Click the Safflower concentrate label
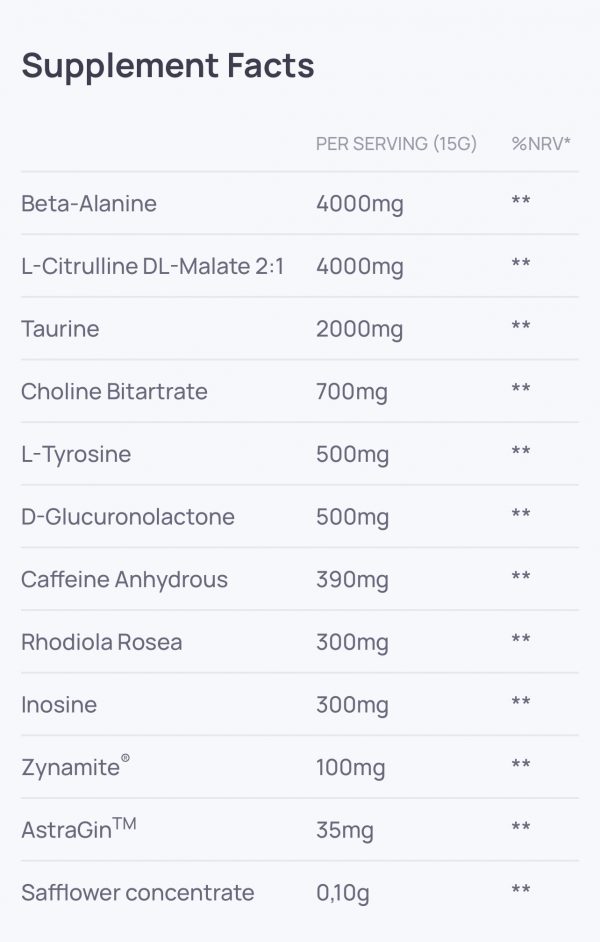The height and width of the screenshot is (942, 600). (x=138, y=893)
